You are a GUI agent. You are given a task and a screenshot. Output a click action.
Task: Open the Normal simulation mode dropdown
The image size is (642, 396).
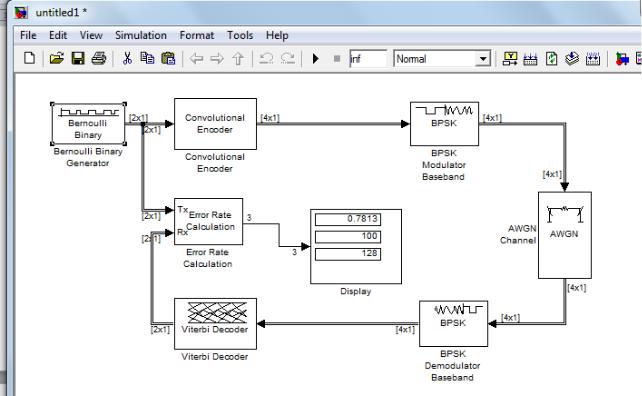483,59
